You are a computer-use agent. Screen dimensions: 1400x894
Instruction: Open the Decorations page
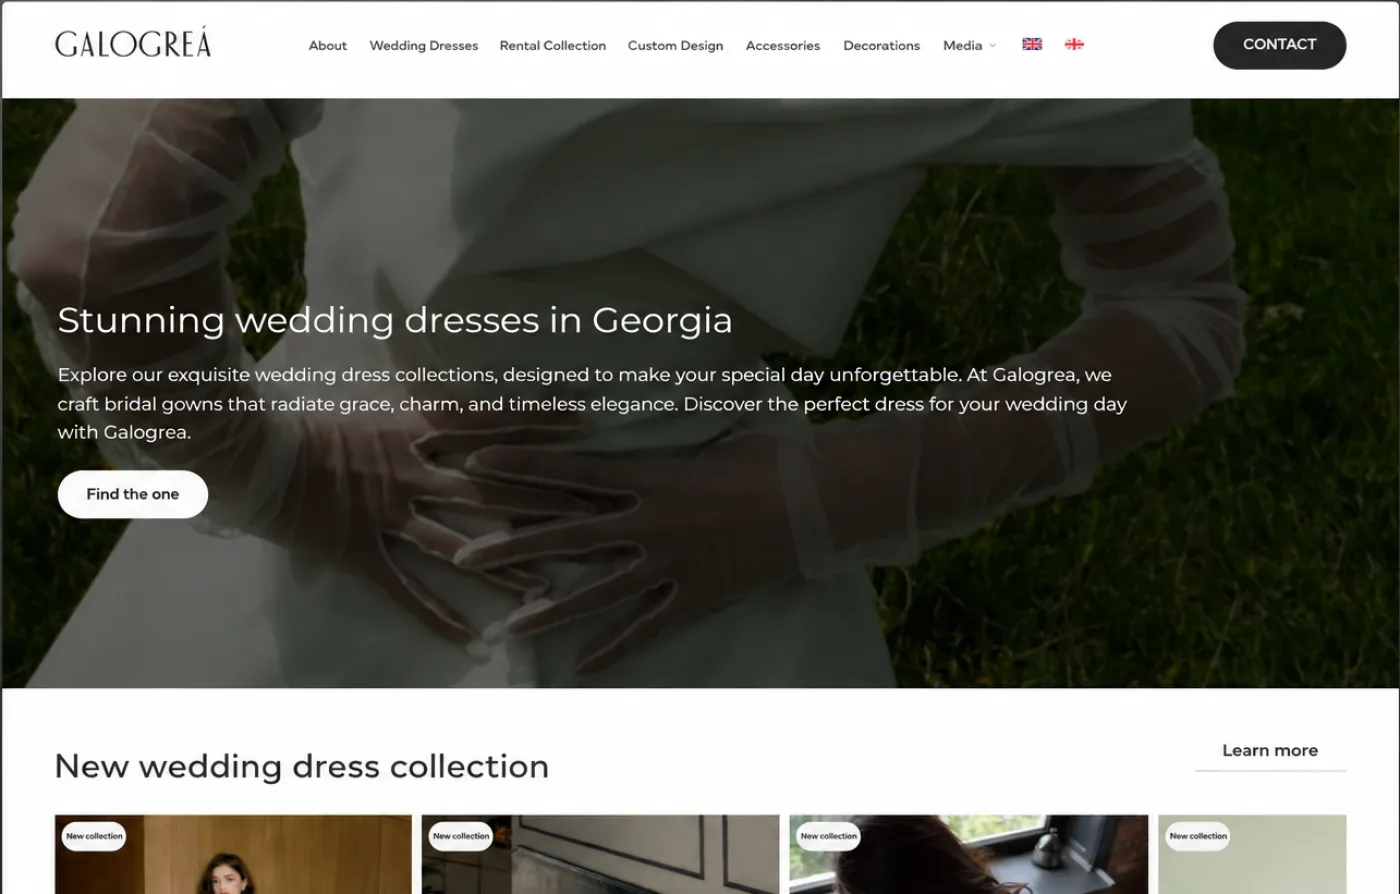point(881,46)
